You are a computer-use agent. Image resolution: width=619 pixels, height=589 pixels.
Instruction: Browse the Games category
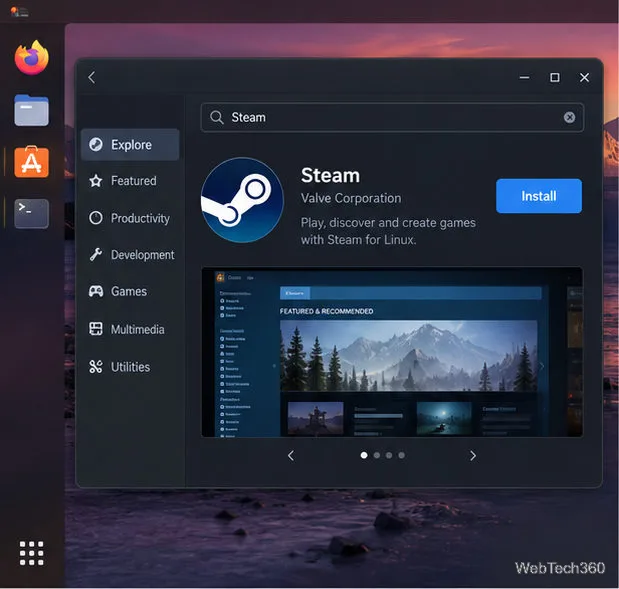[x=130, y=291]
